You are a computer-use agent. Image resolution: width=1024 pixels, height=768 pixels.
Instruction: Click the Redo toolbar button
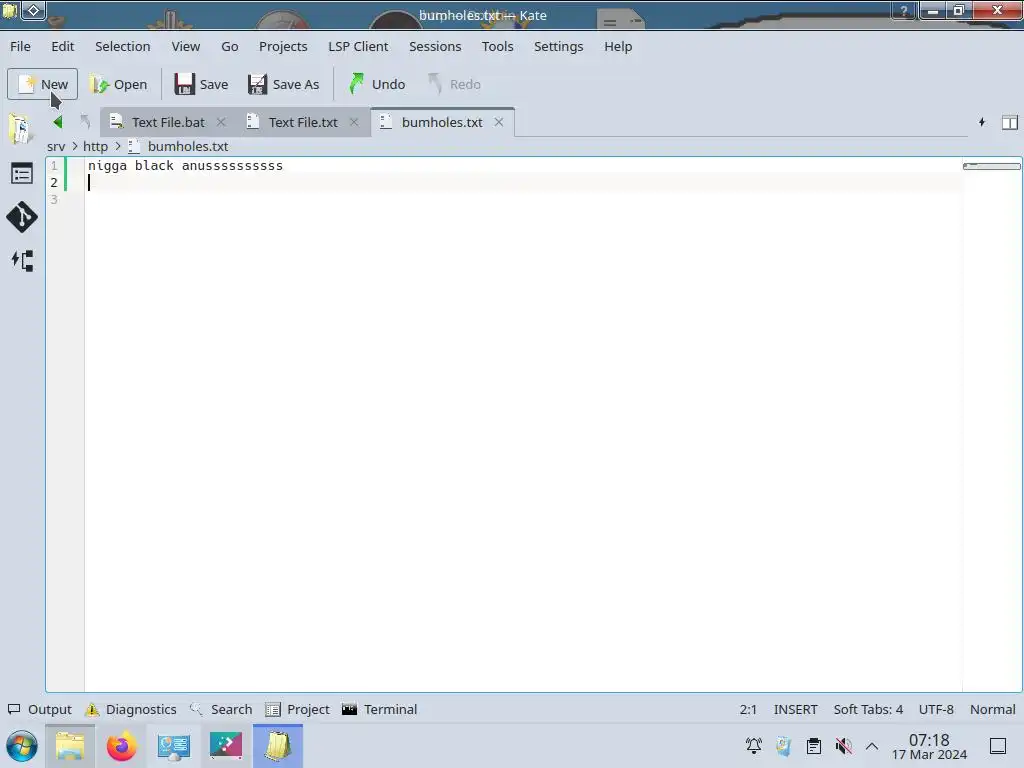[x=455, y=84]
